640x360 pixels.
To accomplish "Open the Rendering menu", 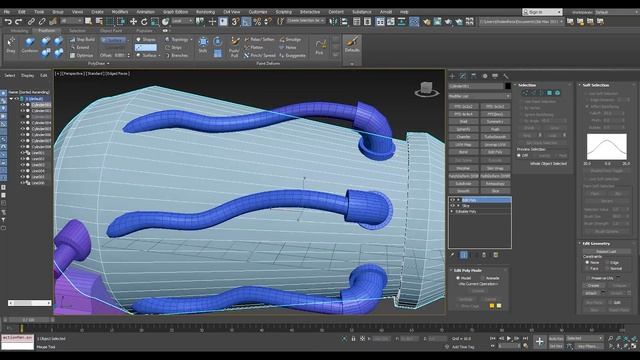I will (x=205, y=12).
